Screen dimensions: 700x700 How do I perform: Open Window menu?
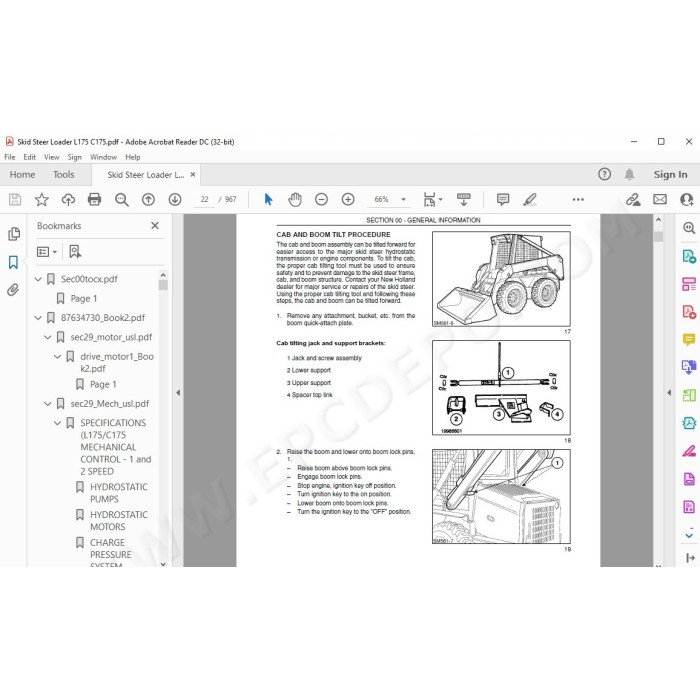point(104,157)
